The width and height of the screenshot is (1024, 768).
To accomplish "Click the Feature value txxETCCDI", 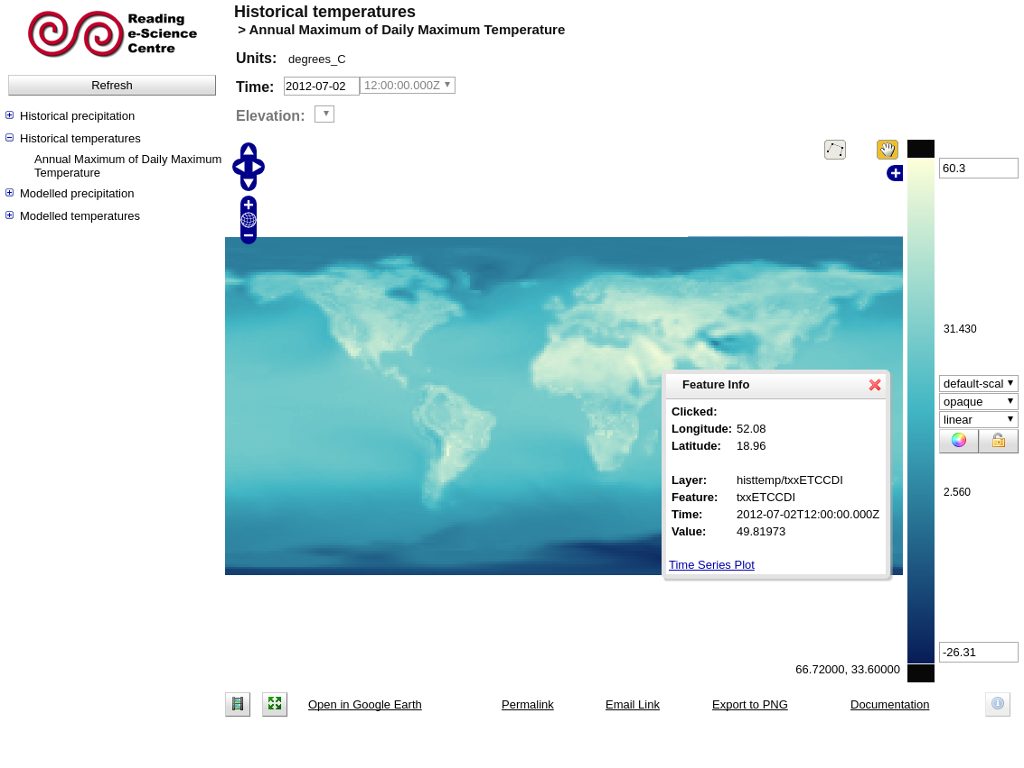I will click(x=765, y=497).
